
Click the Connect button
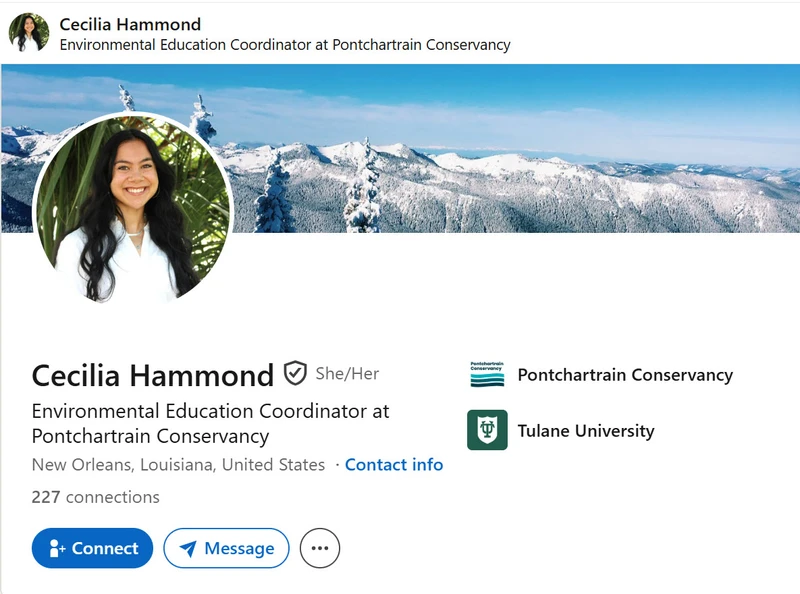point(92,548)
